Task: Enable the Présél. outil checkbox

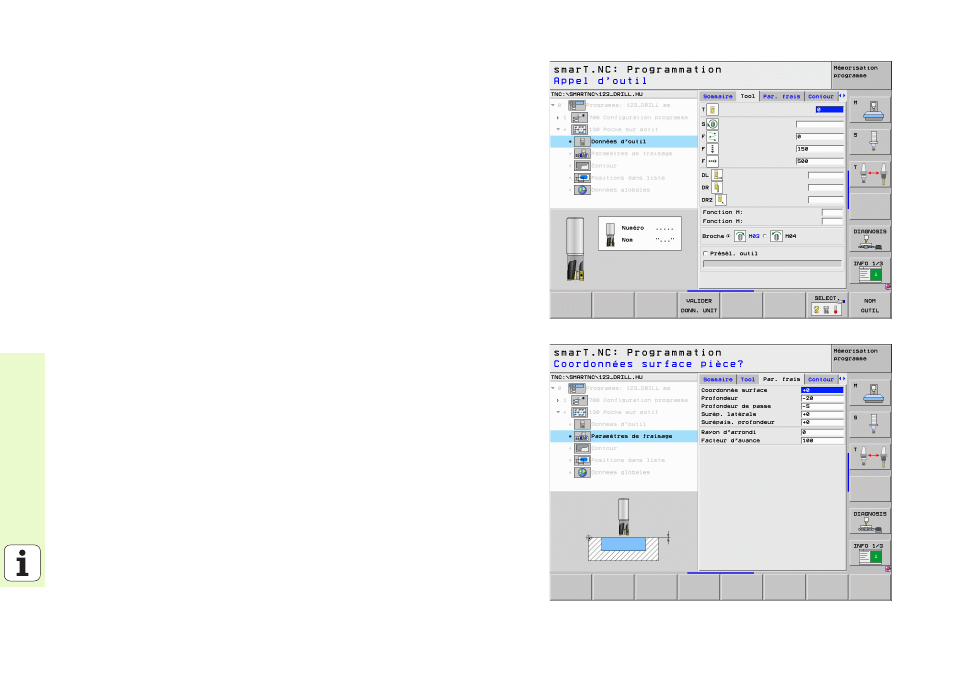Action: click(x=706, y=253)
